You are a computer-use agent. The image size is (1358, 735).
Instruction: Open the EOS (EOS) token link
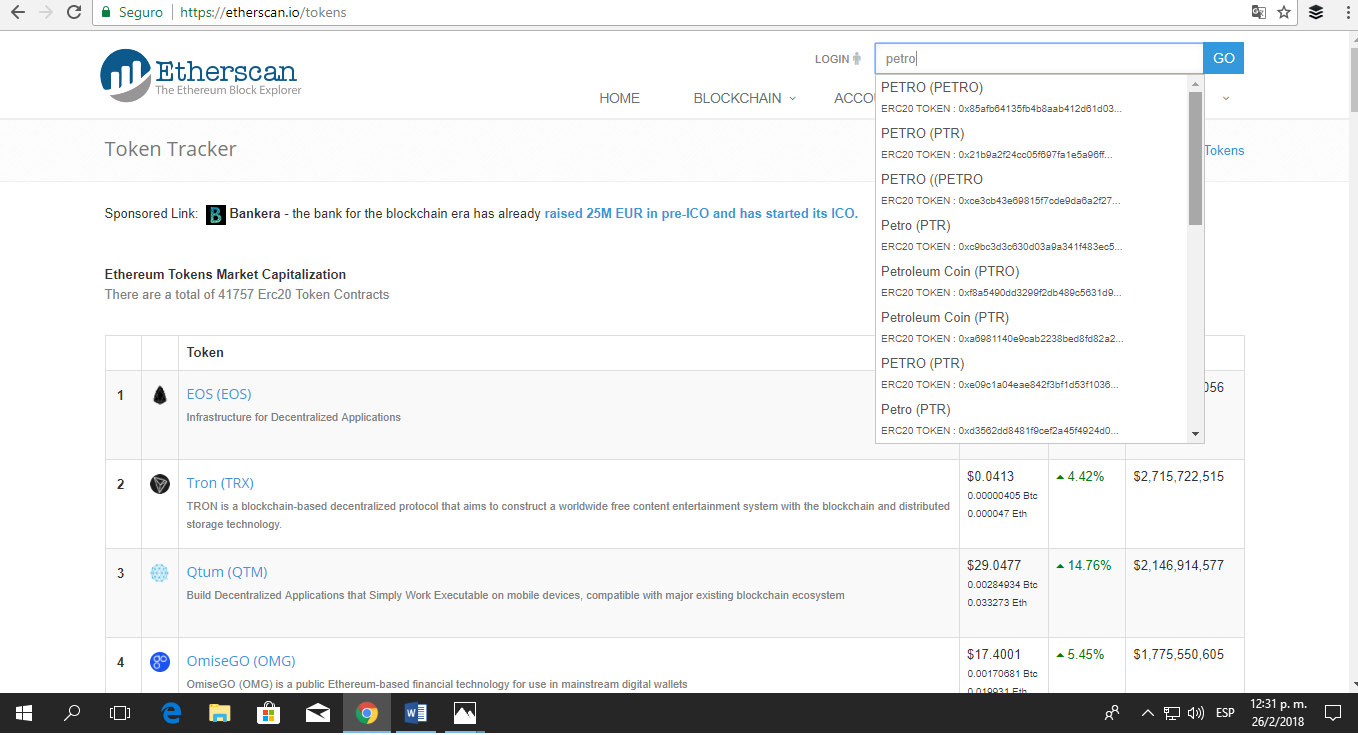coord(219,394)
